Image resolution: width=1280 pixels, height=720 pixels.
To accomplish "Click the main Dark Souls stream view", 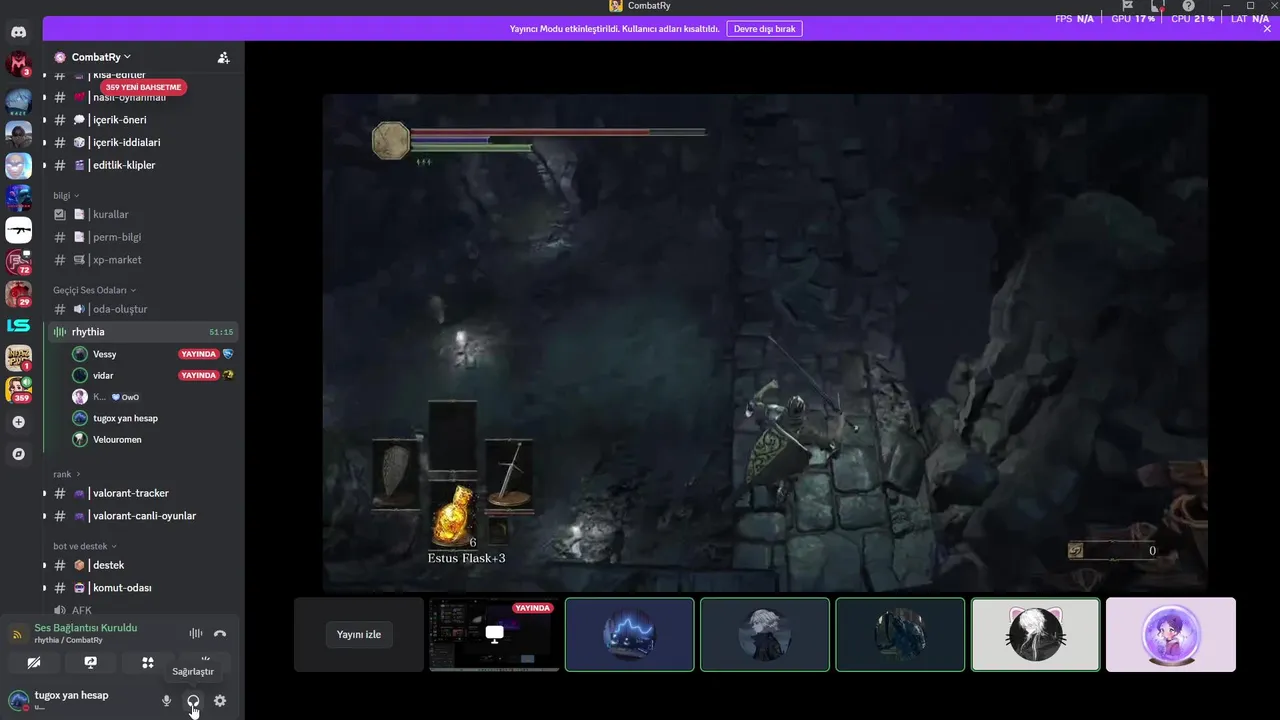I will pyautogui.click(x=765, y=343).
